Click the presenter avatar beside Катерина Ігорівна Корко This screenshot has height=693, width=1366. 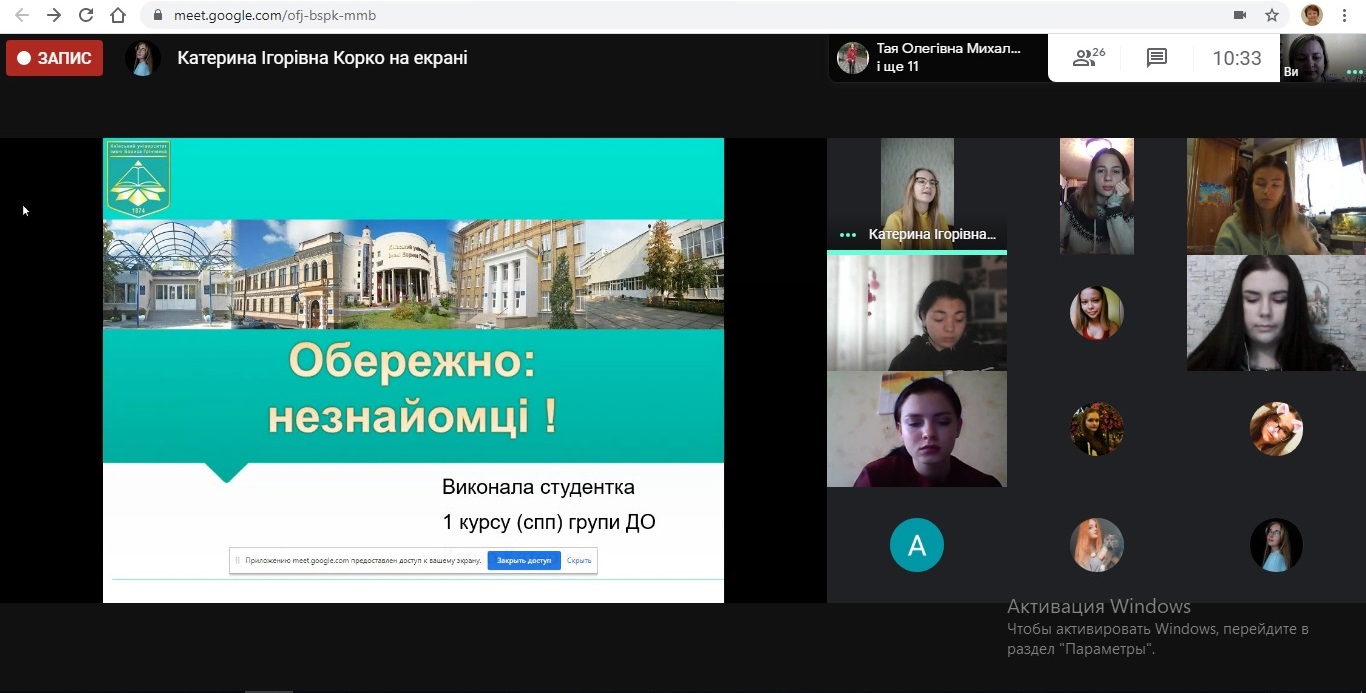[143, 58]
